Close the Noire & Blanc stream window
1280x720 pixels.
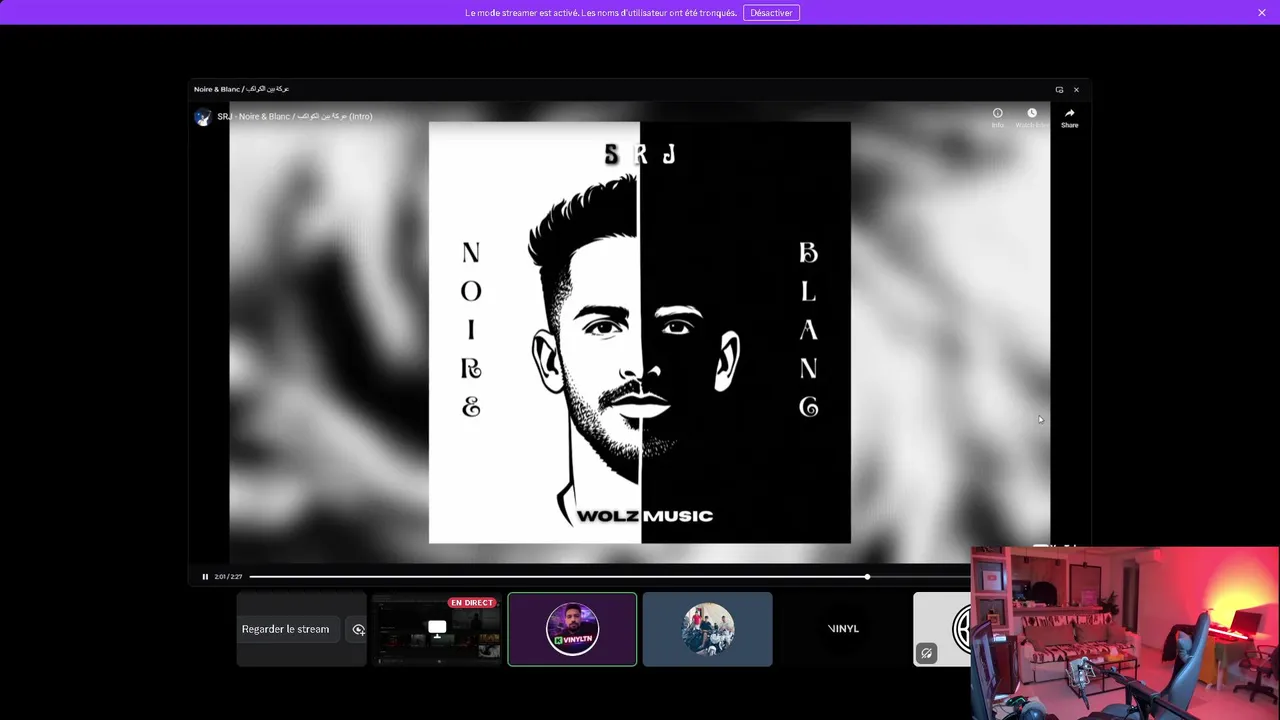pyautogui.click(x=1076, y=89)
